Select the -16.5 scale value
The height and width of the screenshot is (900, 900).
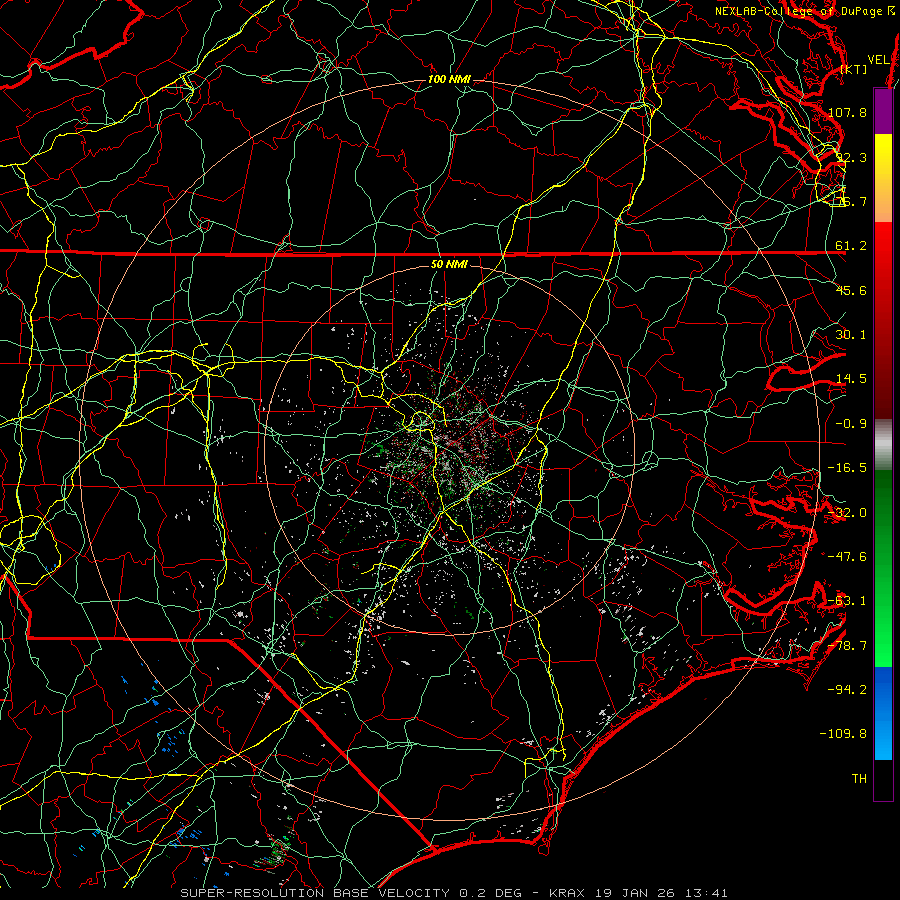847,468
